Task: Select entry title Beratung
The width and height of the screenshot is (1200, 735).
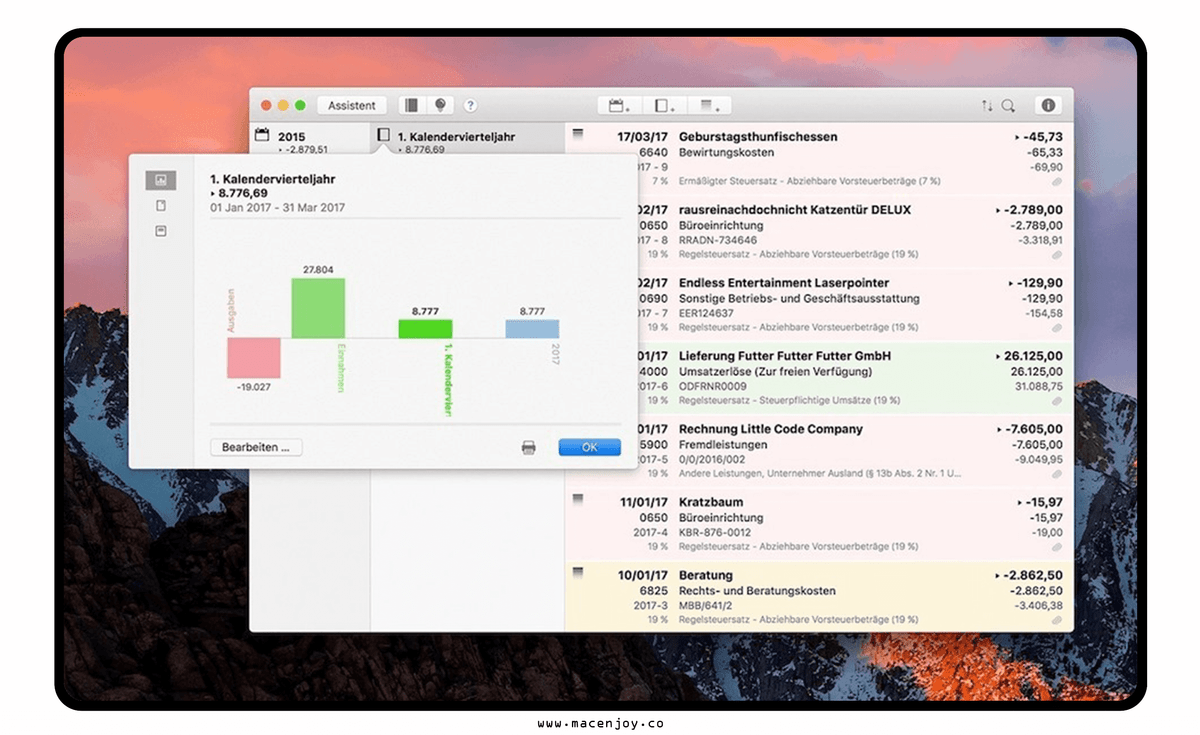Action: [x=706, y=575]
